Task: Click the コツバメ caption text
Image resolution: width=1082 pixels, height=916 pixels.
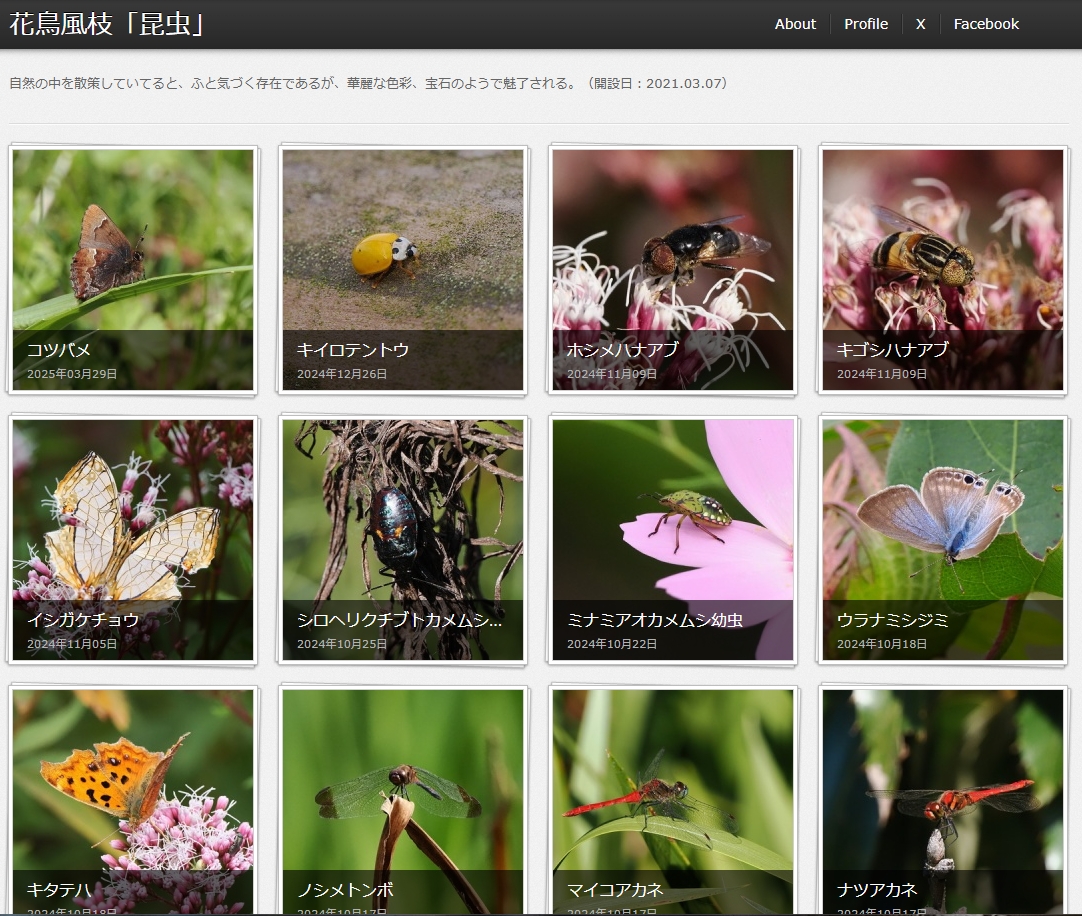Action: click(x=59, y=350)
